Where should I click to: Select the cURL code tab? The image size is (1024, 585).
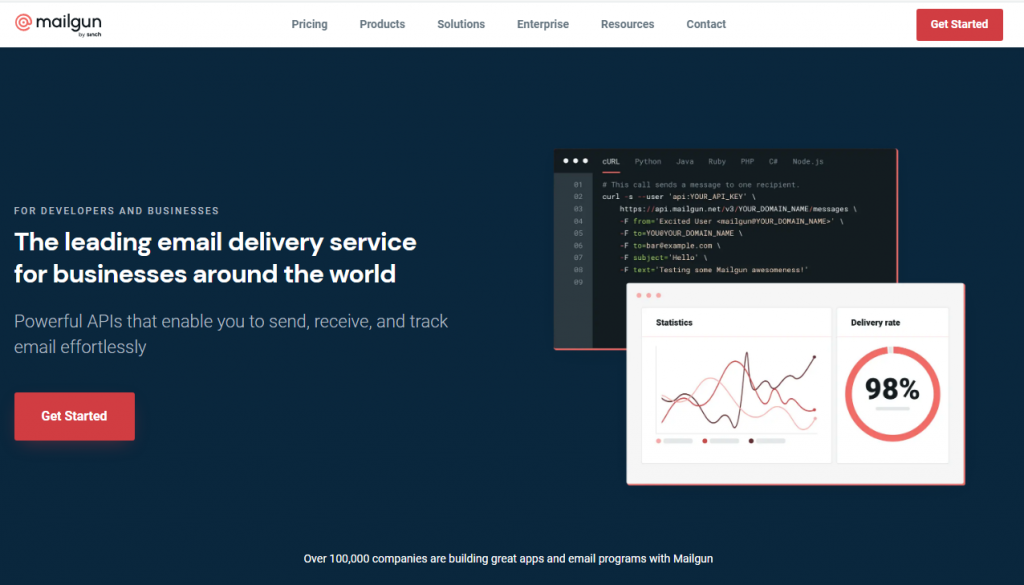[x=611, y=161]
